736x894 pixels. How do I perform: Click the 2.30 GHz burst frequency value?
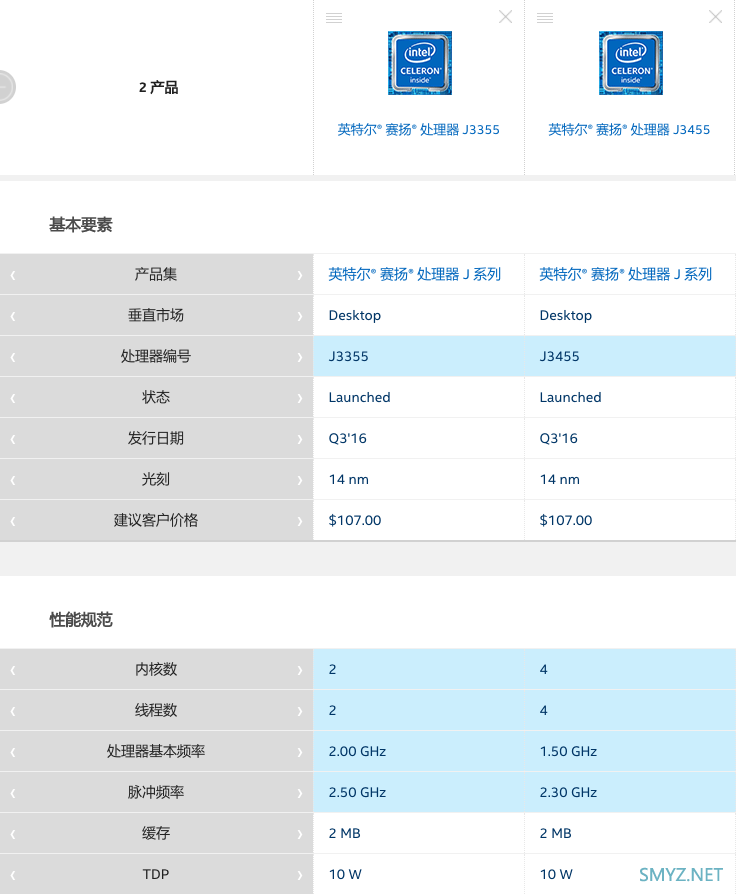click(x=568, y=793)
